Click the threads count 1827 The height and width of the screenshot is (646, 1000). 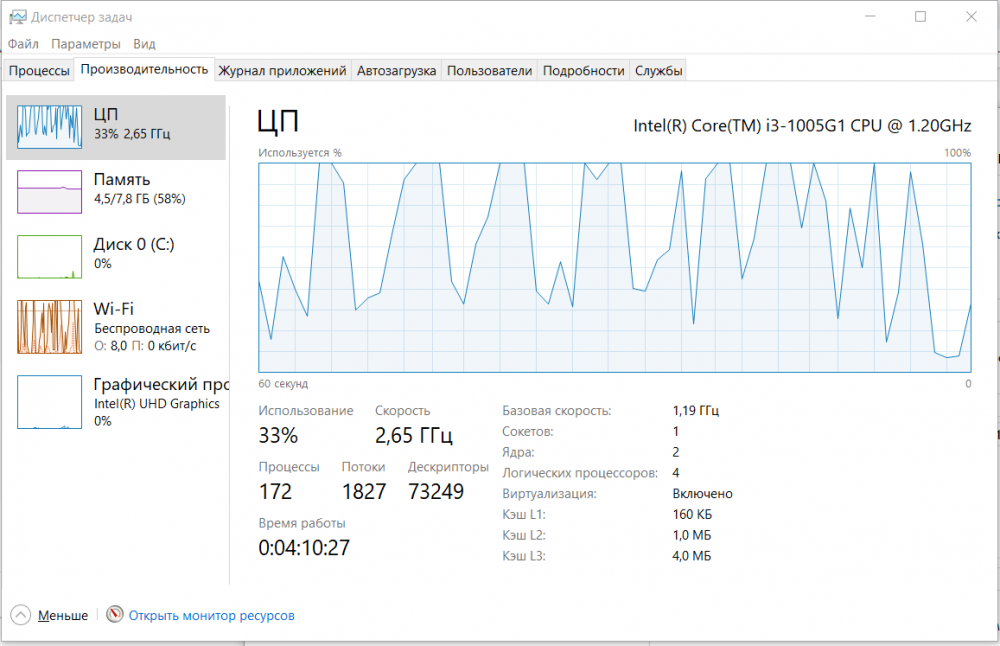click(x=364, y=492)
